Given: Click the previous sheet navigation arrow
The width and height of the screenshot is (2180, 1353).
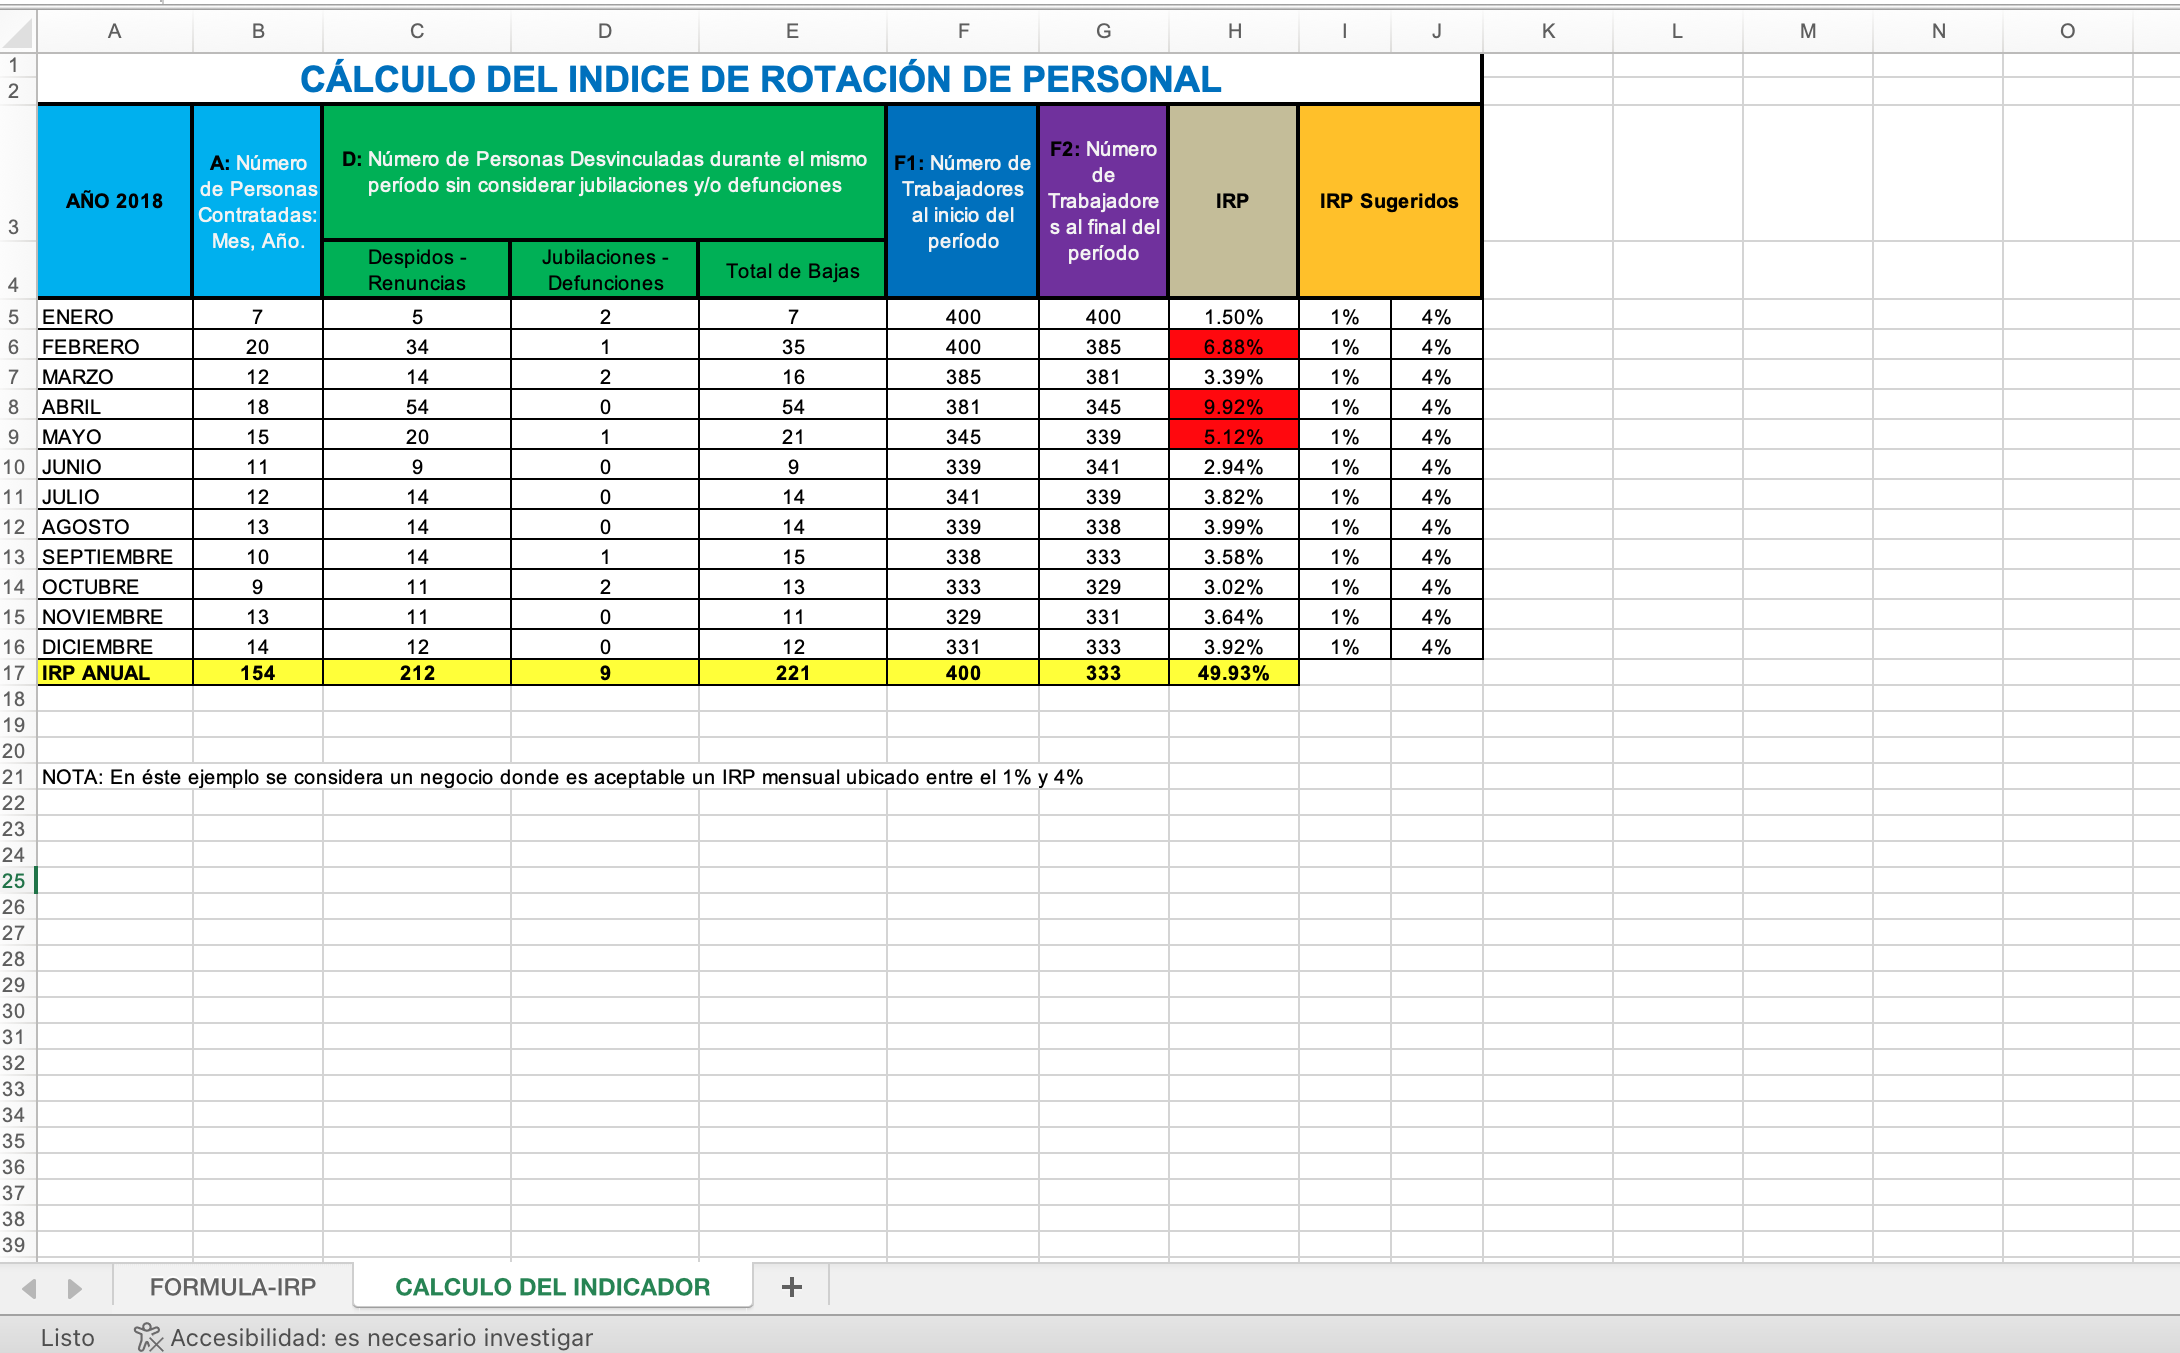Looking at the screenshot, I should [x=30, y=1288].
